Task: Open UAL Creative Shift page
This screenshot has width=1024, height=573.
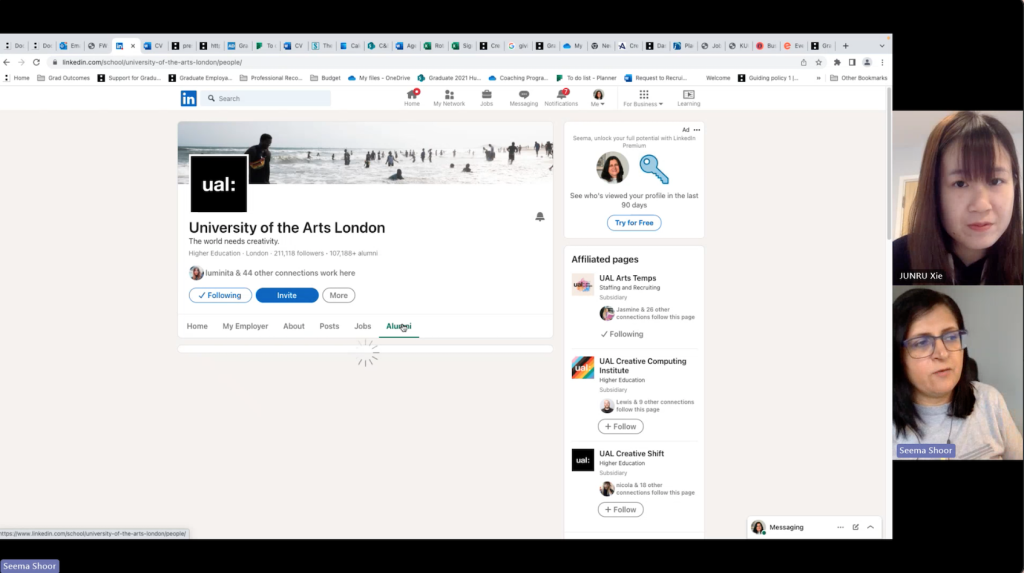Action: click(x=632, y=453)
